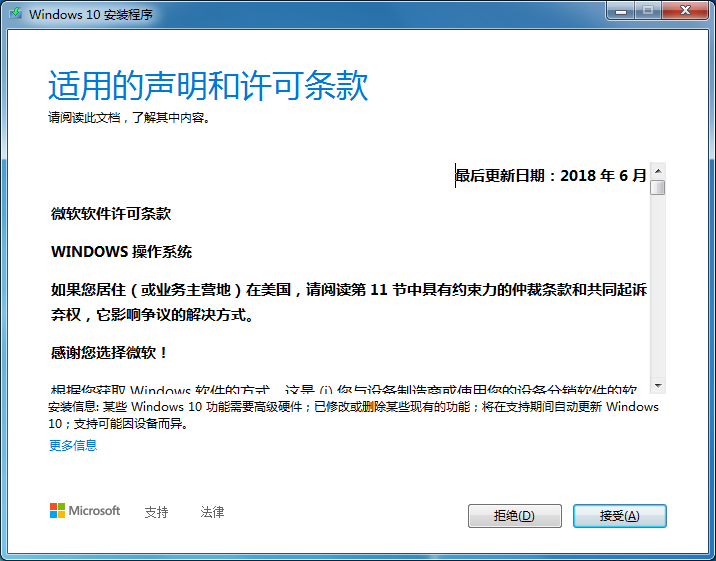The width and height of the screenshot is (716, 561).
Task: Click the 微软软件许可条款 line
Action: point(111,214)
